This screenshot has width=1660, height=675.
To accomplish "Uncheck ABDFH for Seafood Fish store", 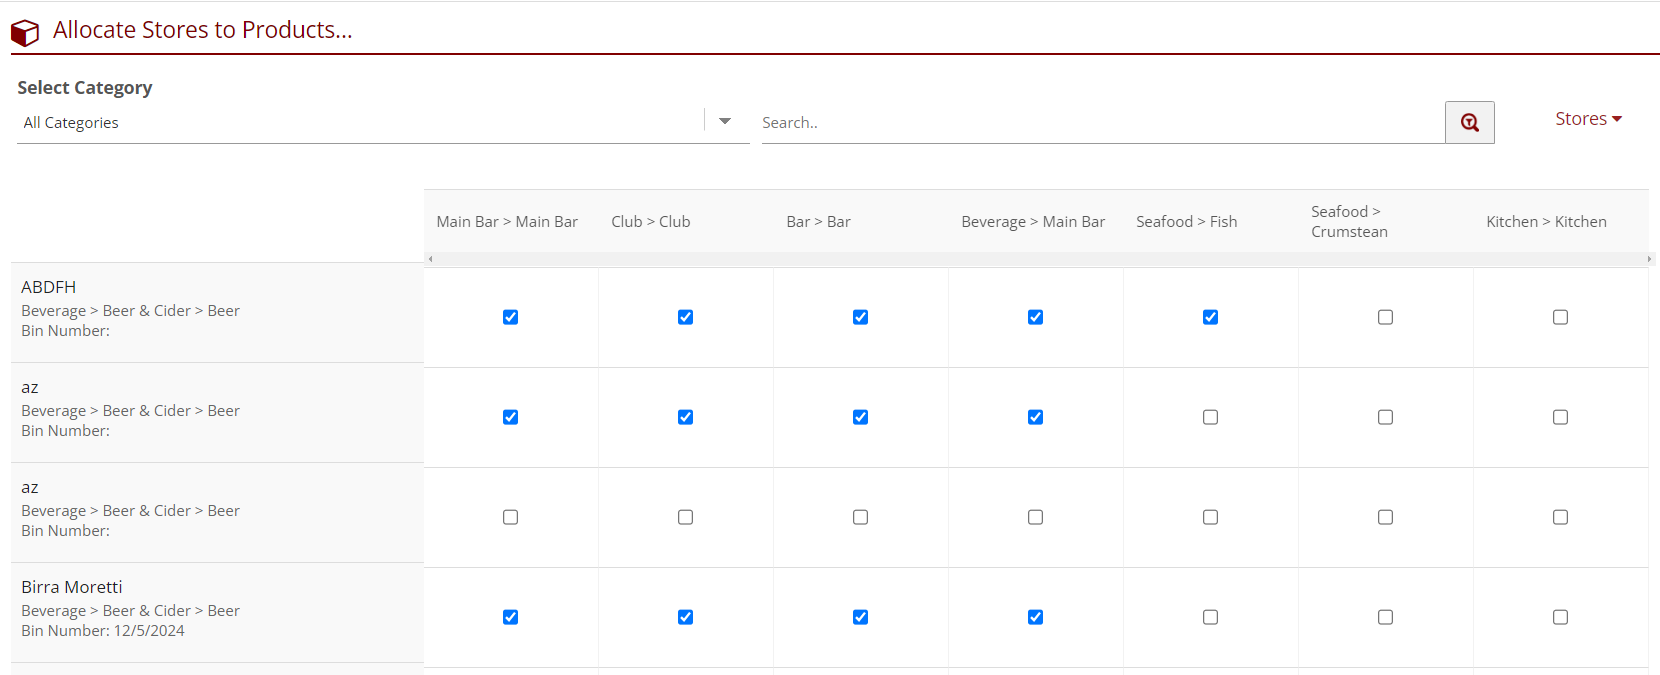I will pos(1210,317).
